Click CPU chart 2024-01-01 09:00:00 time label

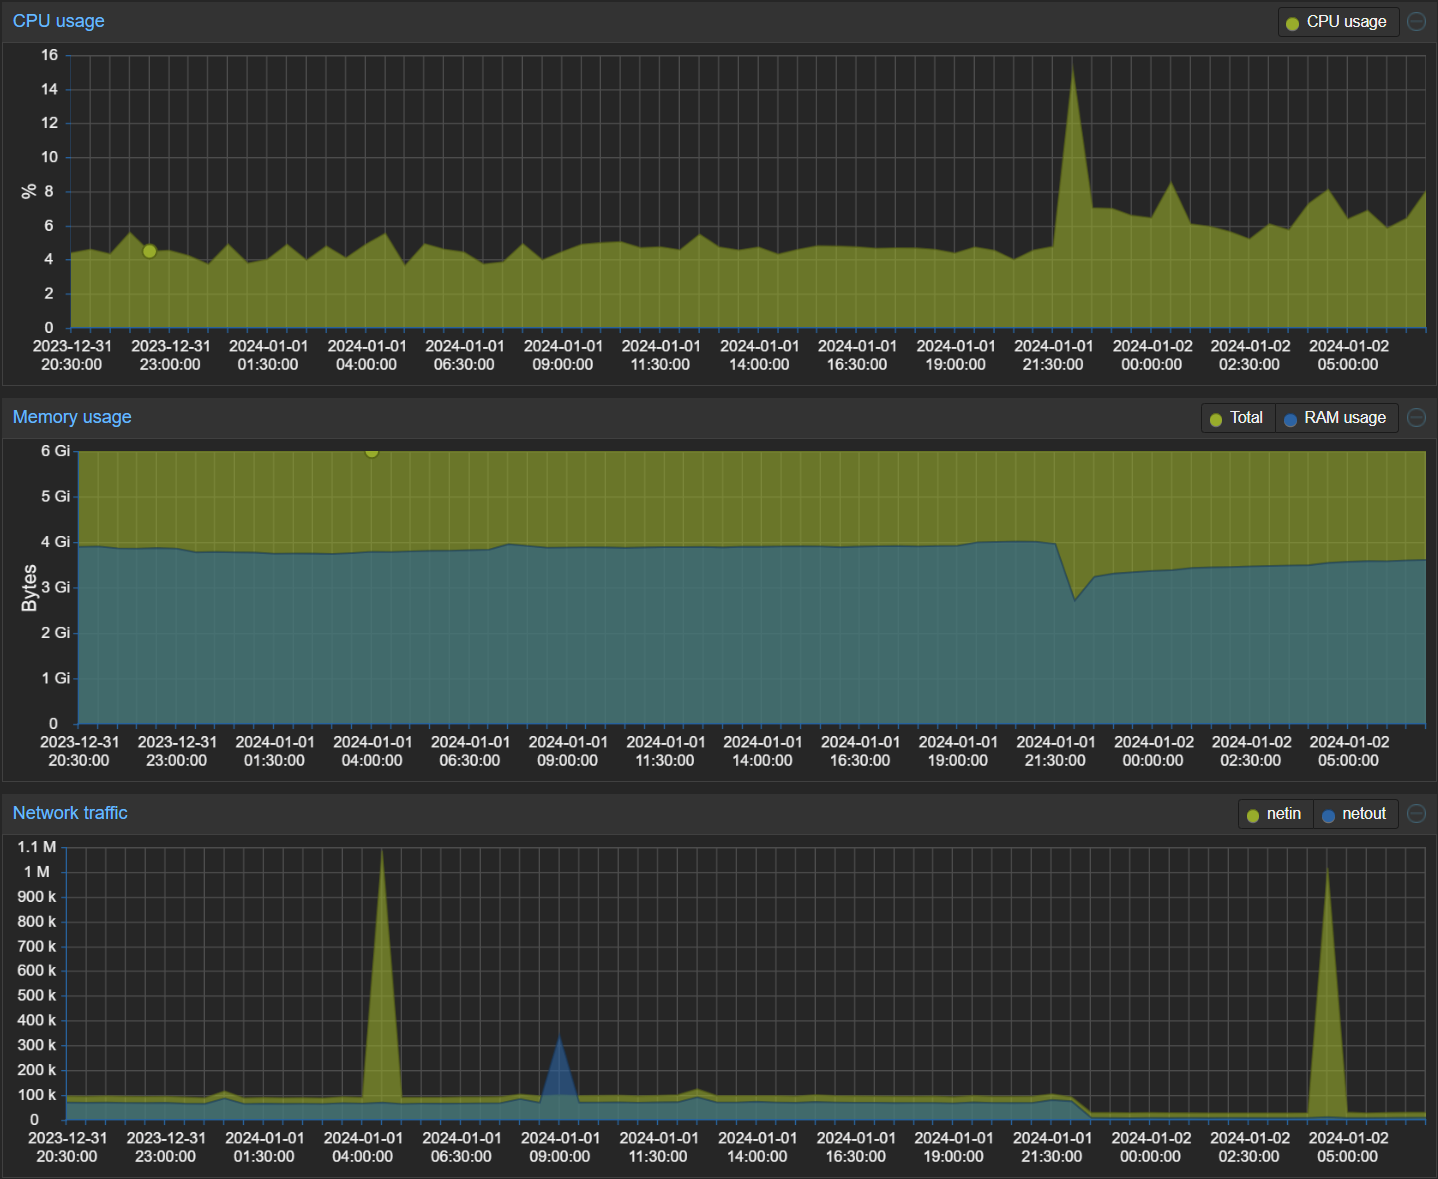coord(563,355)
